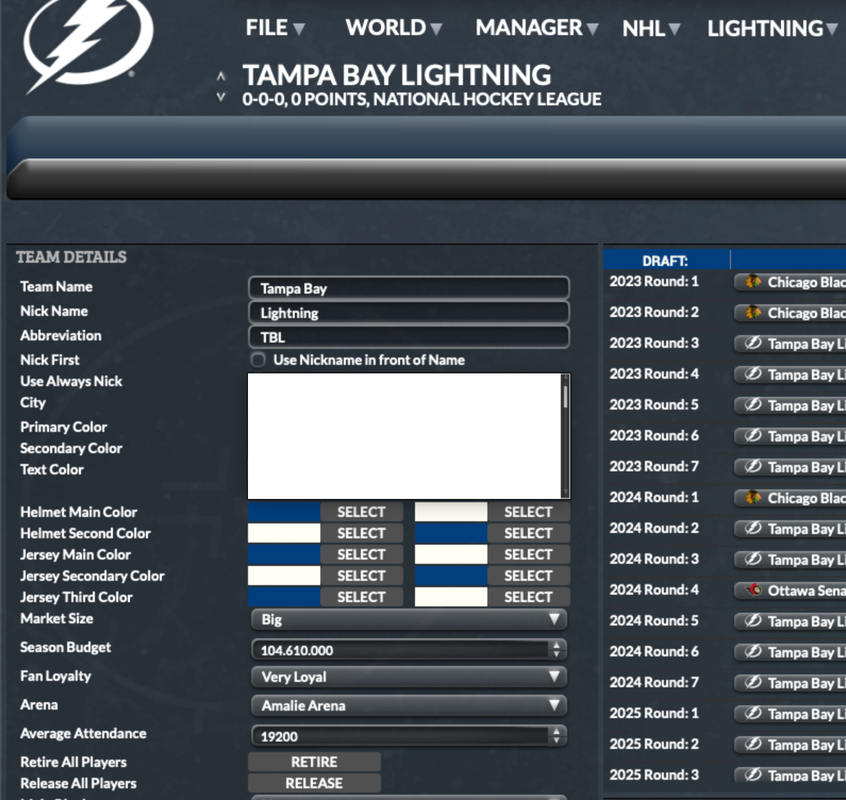The height and width of the screenshot is (800, 846).
Task: Click second Helmet Main Color swatch
Action: [x=451, y=512]
